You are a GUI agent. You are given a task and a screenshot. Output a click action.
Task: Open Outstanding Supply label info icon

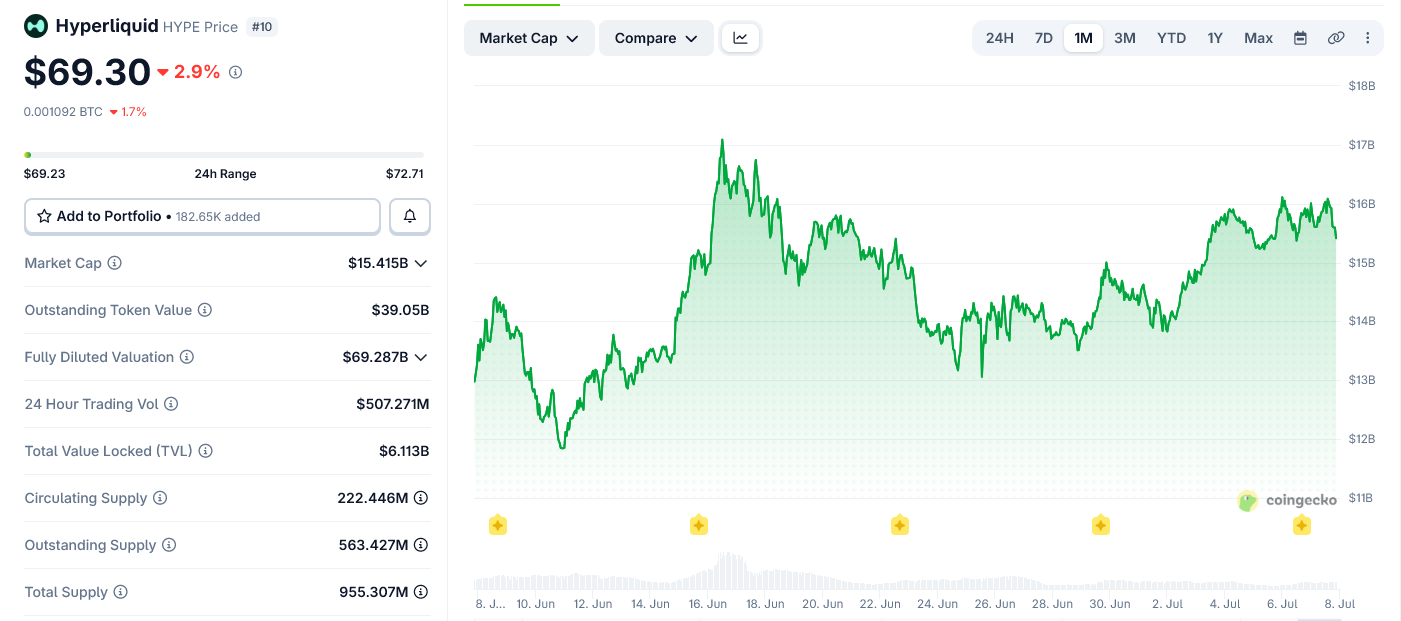click(x=169, y=545)
